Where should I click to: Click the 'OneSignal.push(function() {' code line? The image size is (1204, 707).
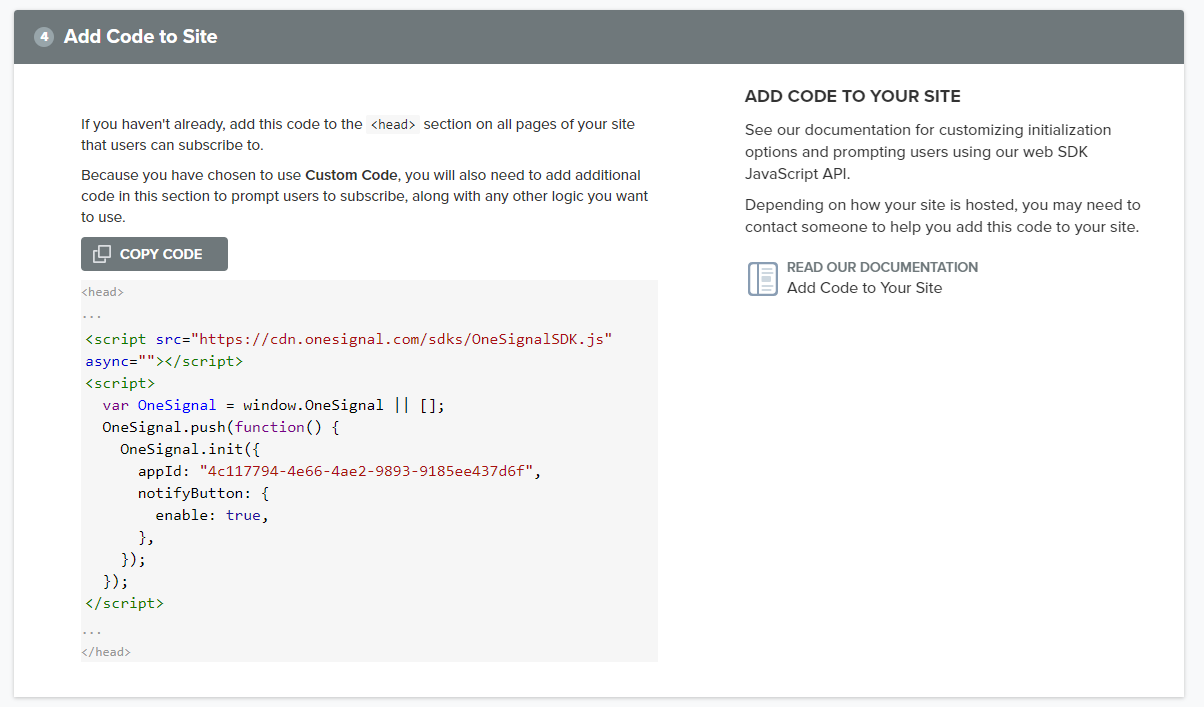tap(222, 427)
